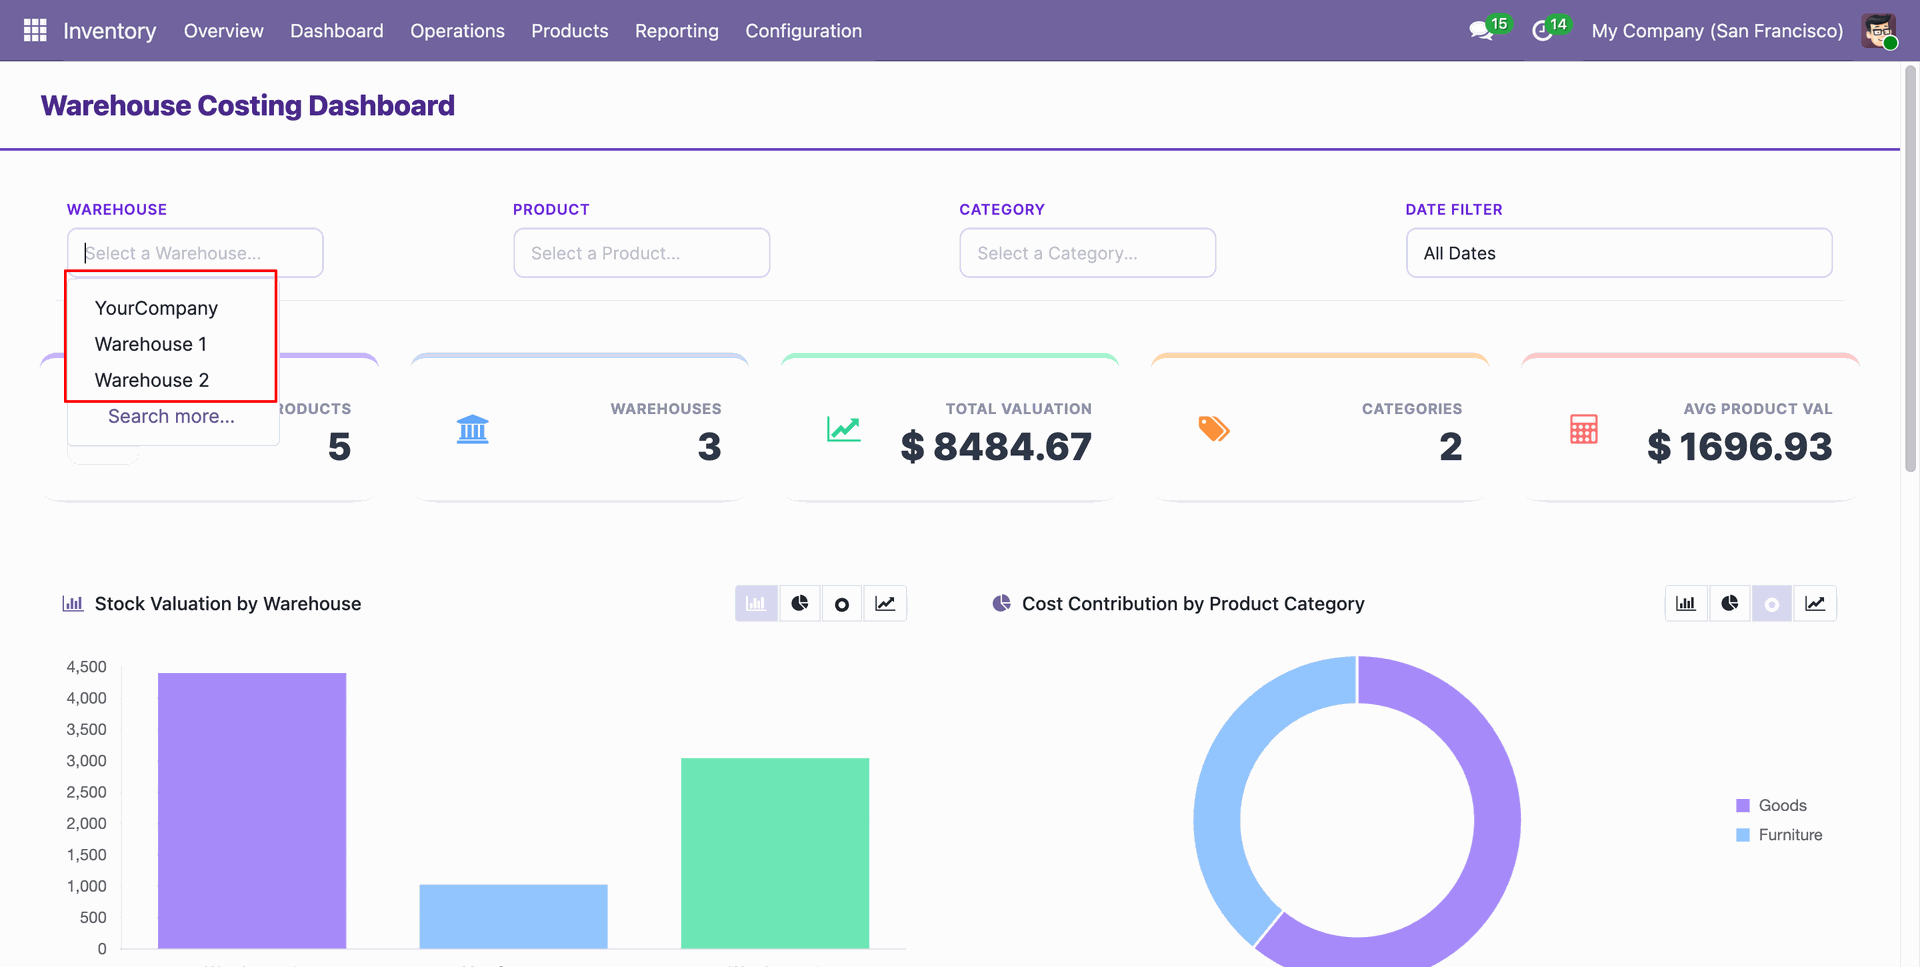Click the orange tags icon on Categories card
The image size is (1920, 967).
click(x=1214, y=429)
